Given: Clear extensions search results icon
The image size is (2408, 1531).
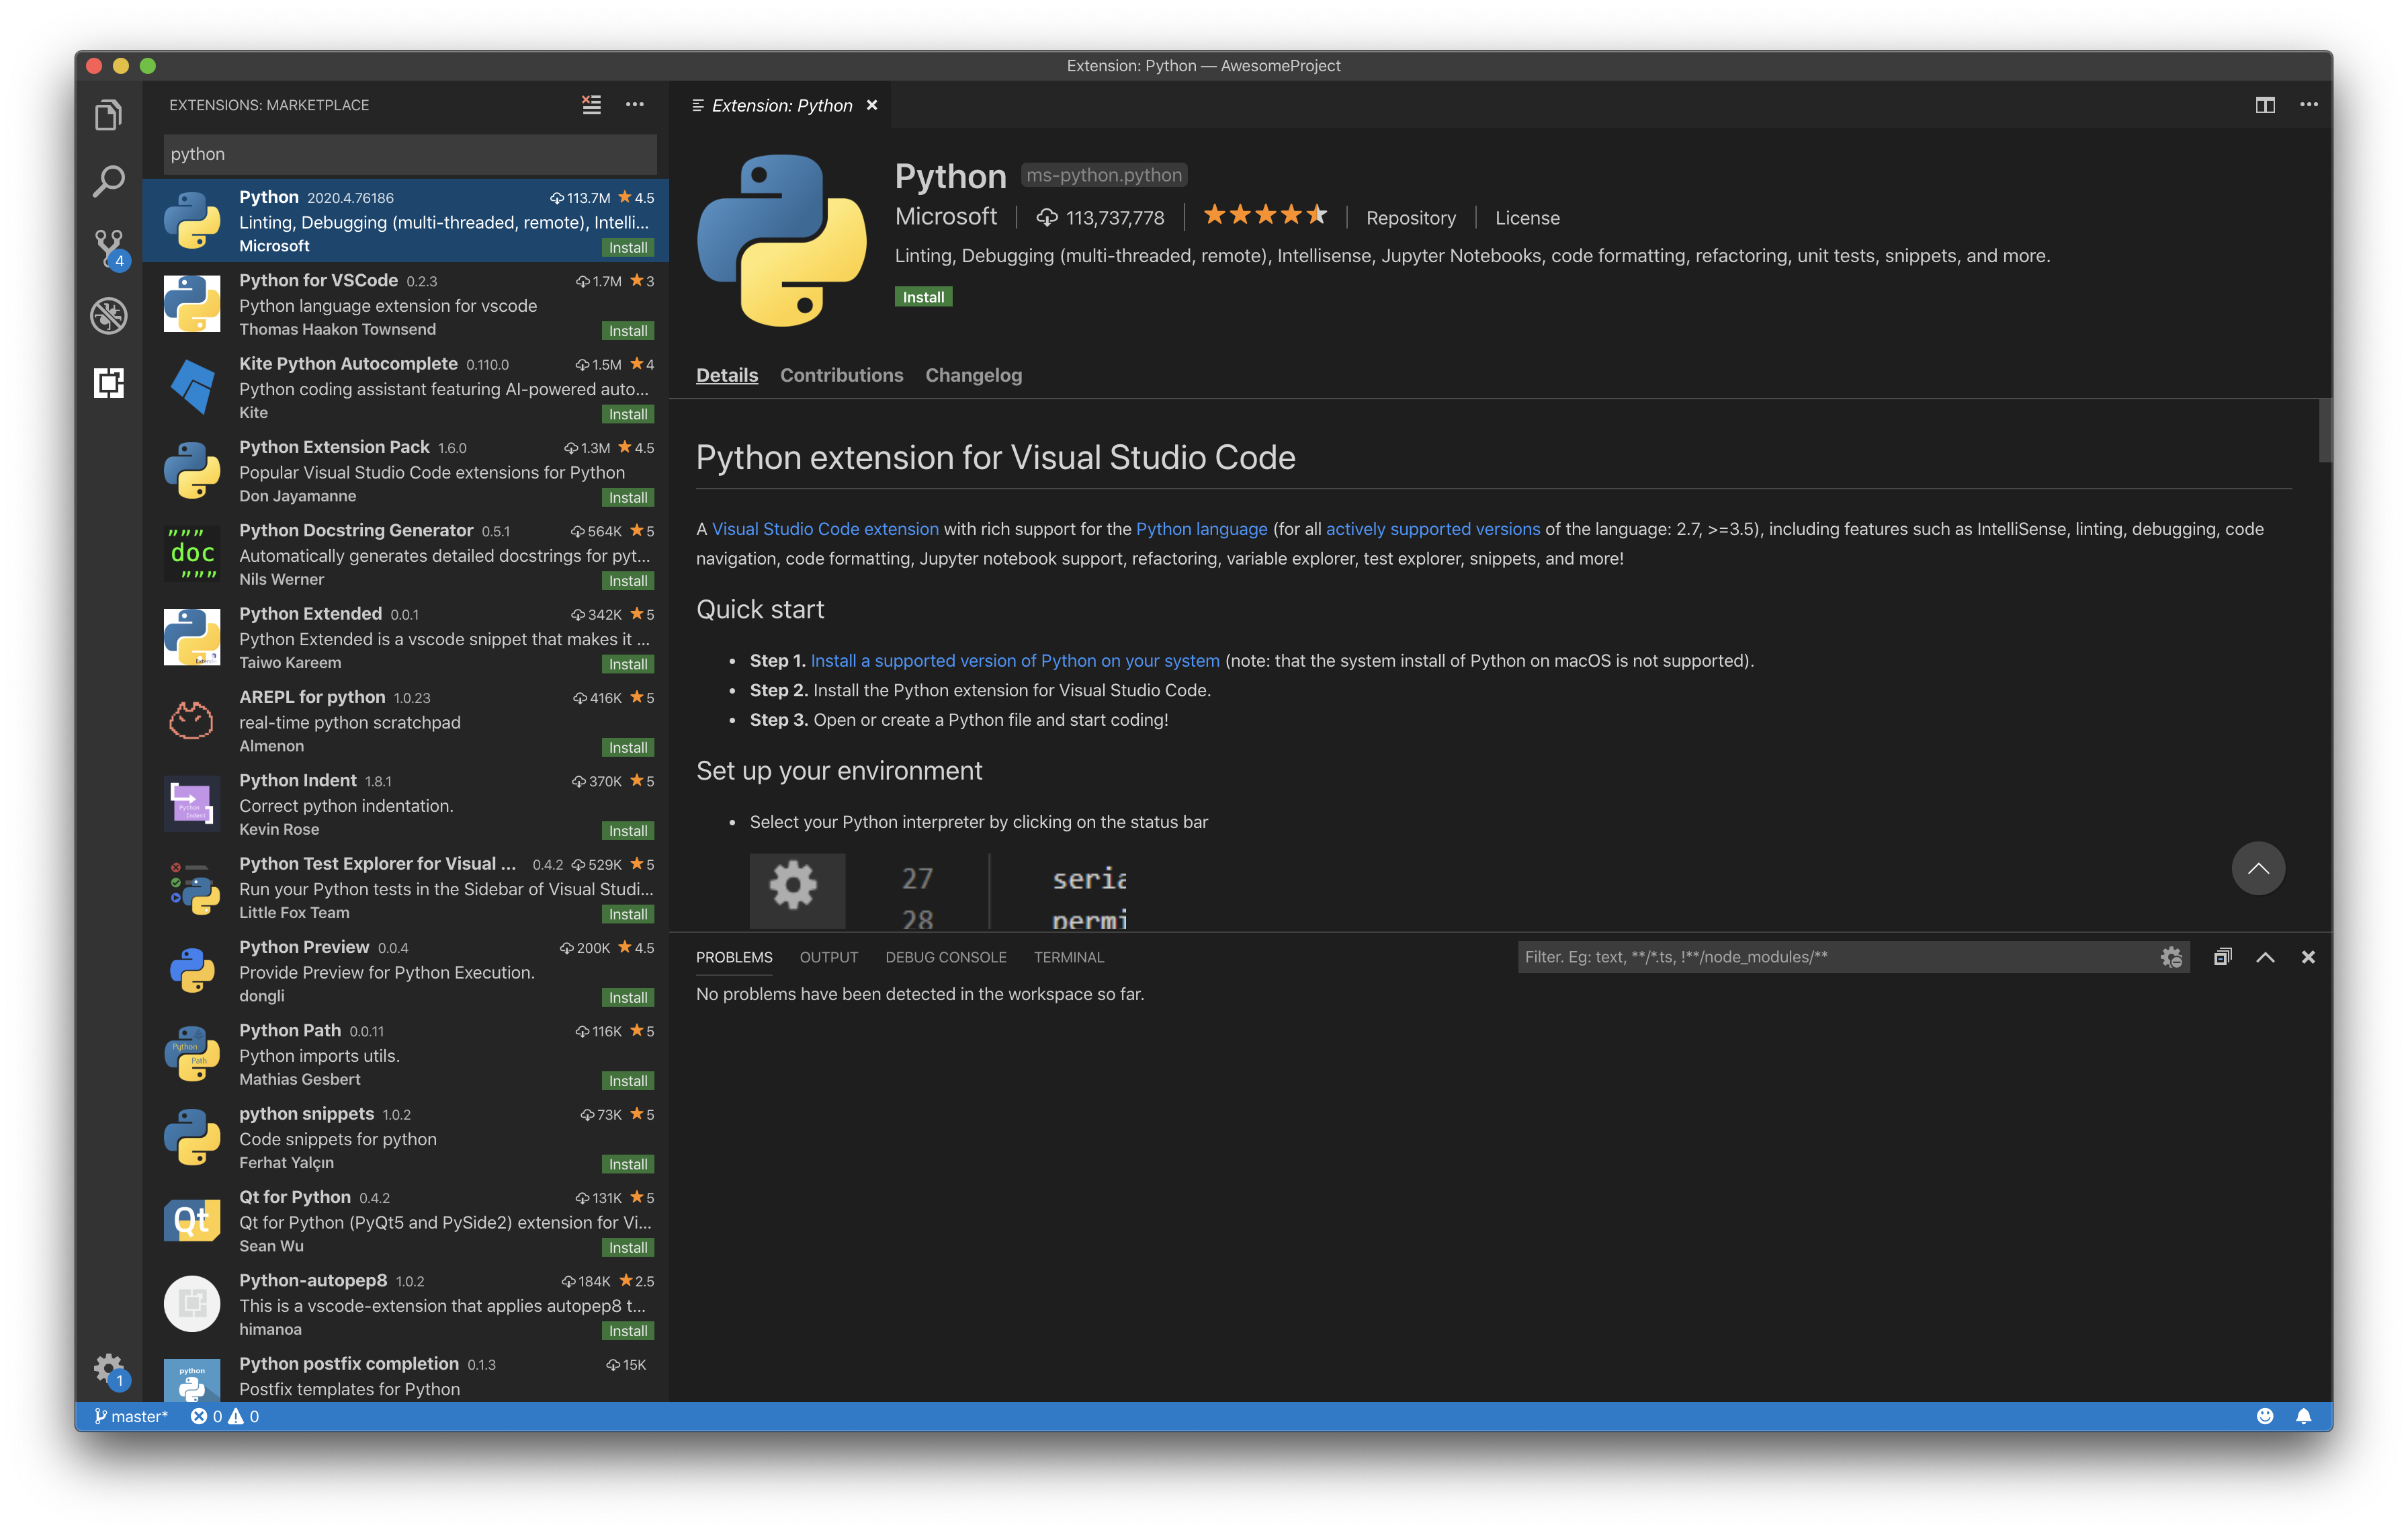Looking at the screenshot, I should 592,104.
